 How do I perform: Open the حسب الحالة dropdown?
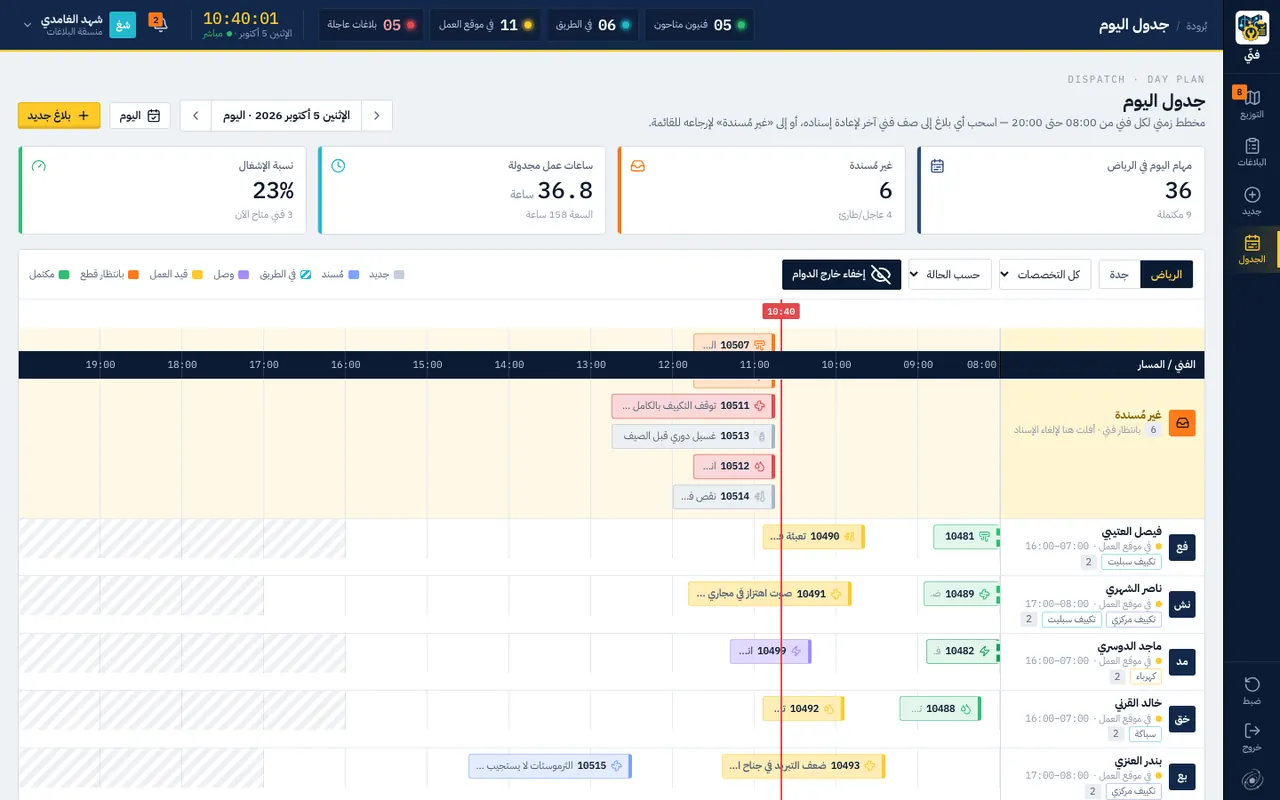point(950,274)
